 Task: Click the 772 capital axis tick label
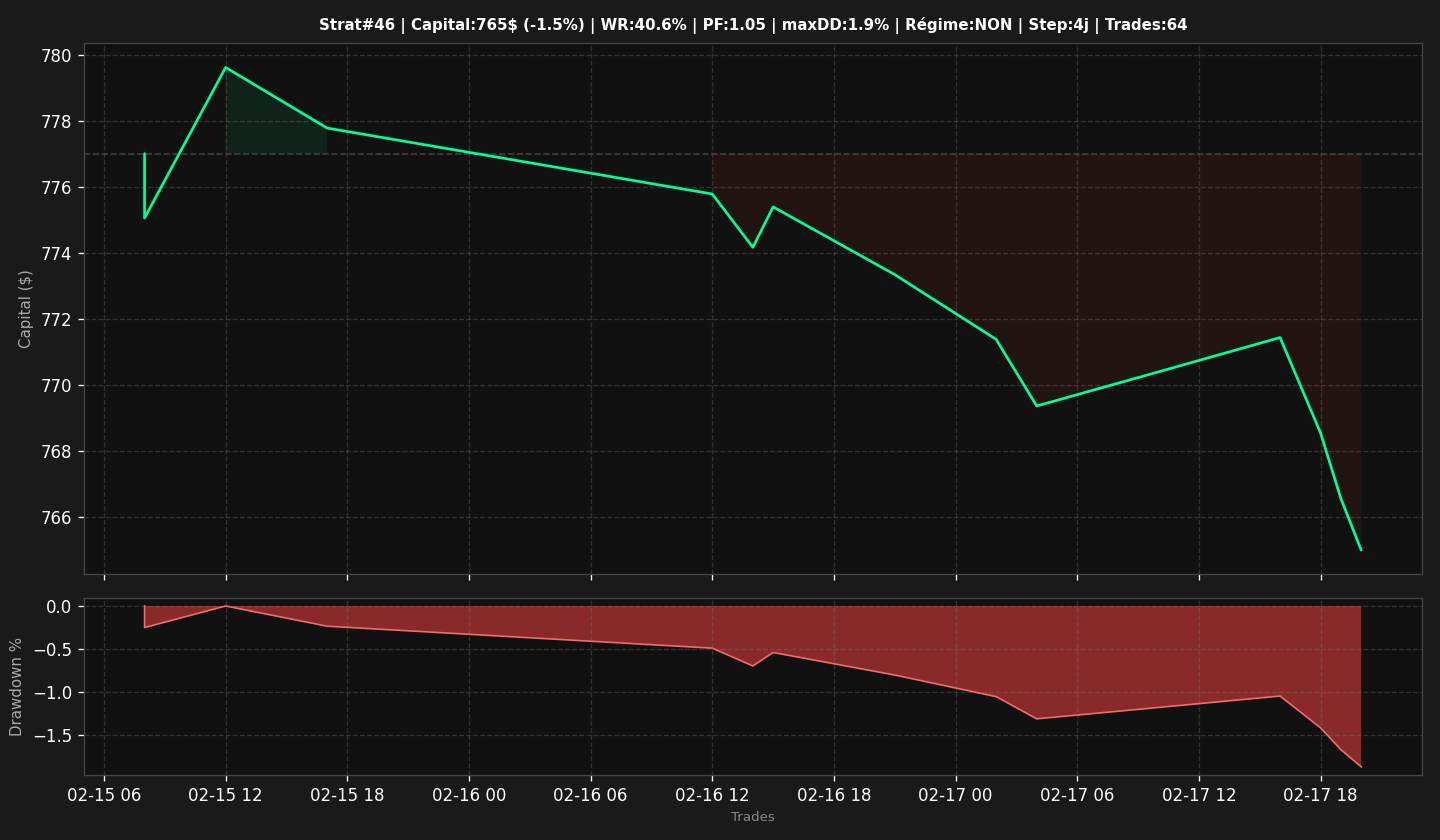(x=57, y=320)
